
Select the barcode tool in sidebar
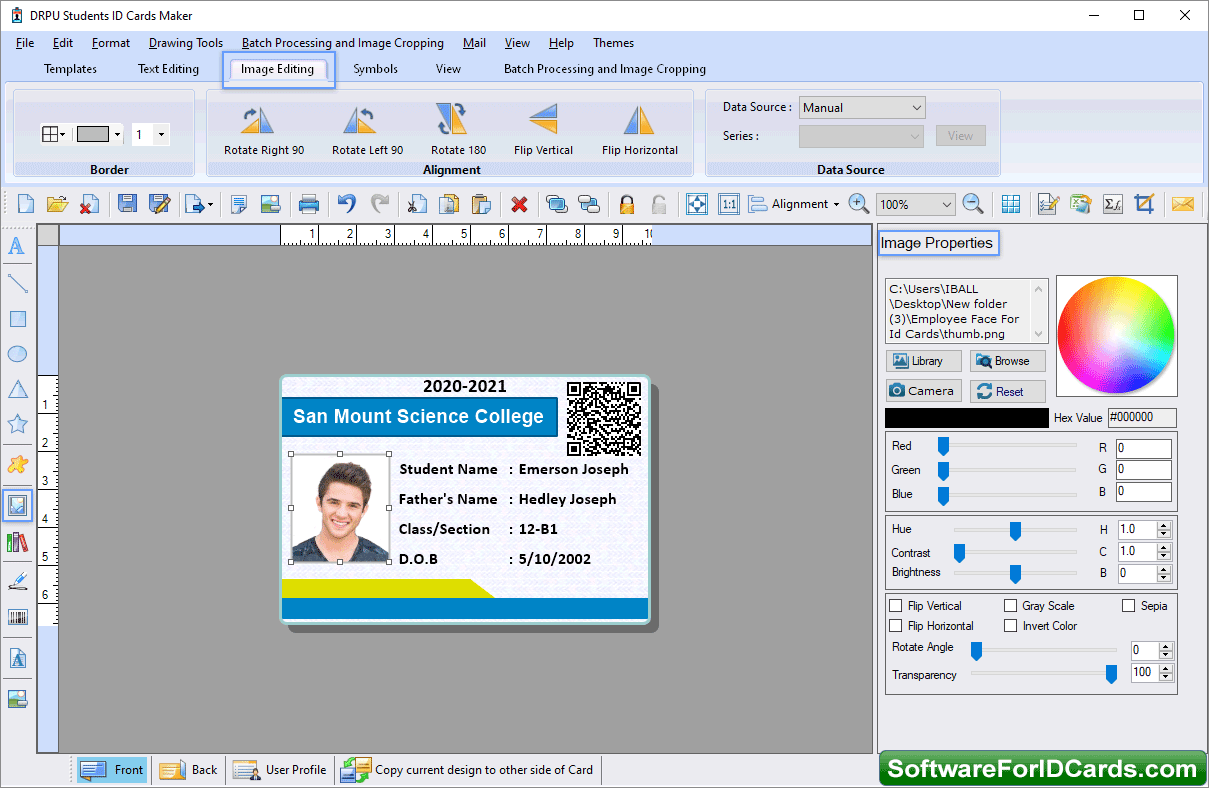pyautogui.click(x=17, y=617)
